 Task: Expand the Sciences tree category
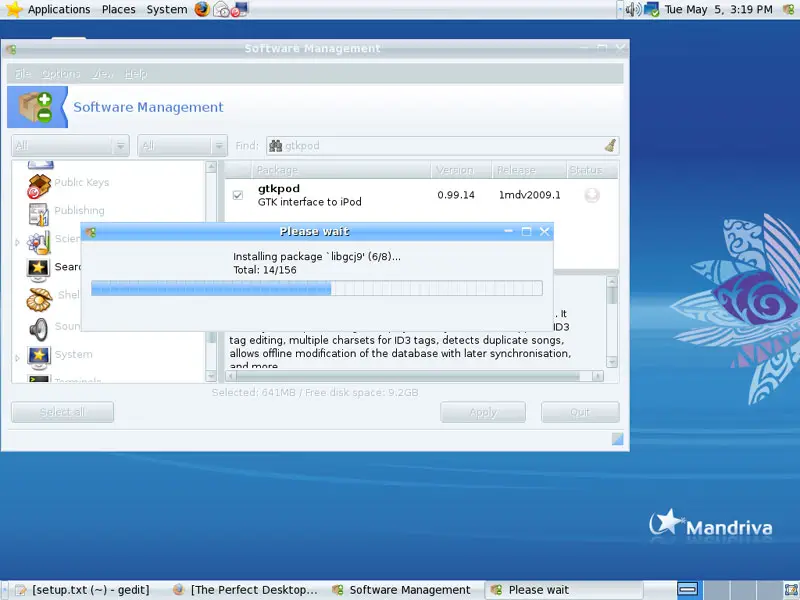(x=17, y=242)
